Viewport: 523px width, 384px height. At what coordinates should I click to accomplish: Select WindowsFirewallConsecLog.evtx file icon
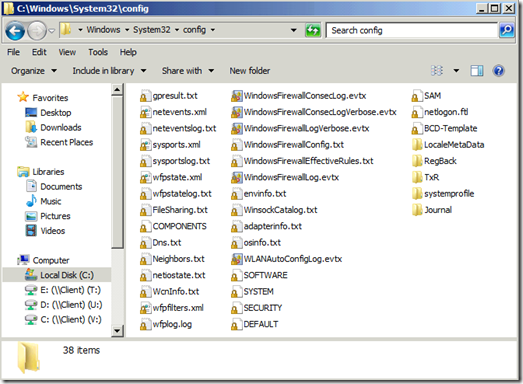236,96
